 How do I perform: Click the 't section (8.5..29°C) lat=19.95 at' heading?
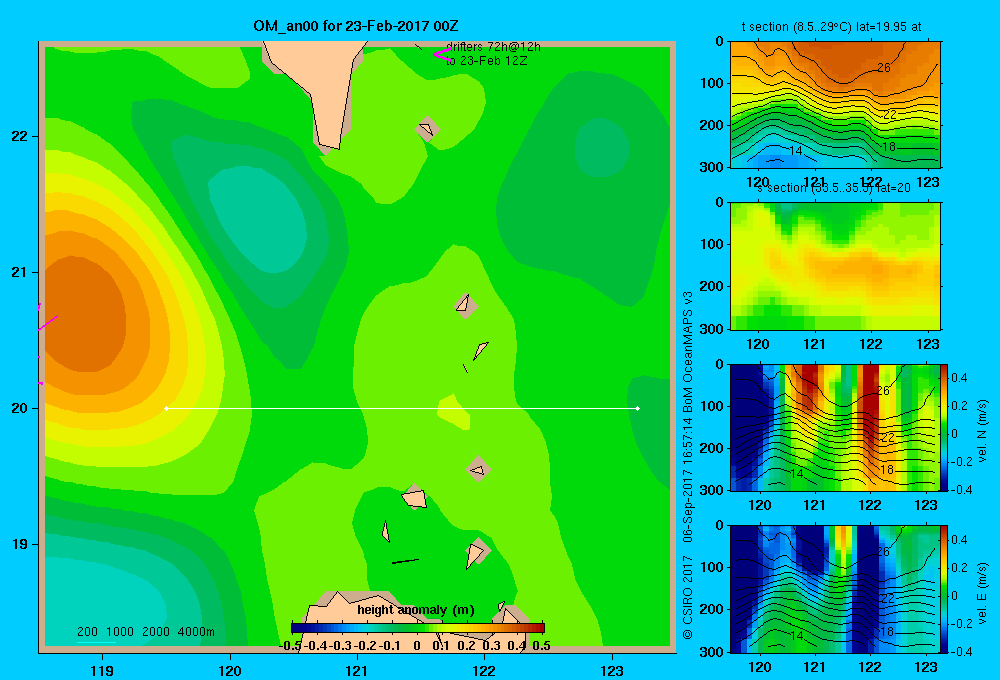(832, 27)
